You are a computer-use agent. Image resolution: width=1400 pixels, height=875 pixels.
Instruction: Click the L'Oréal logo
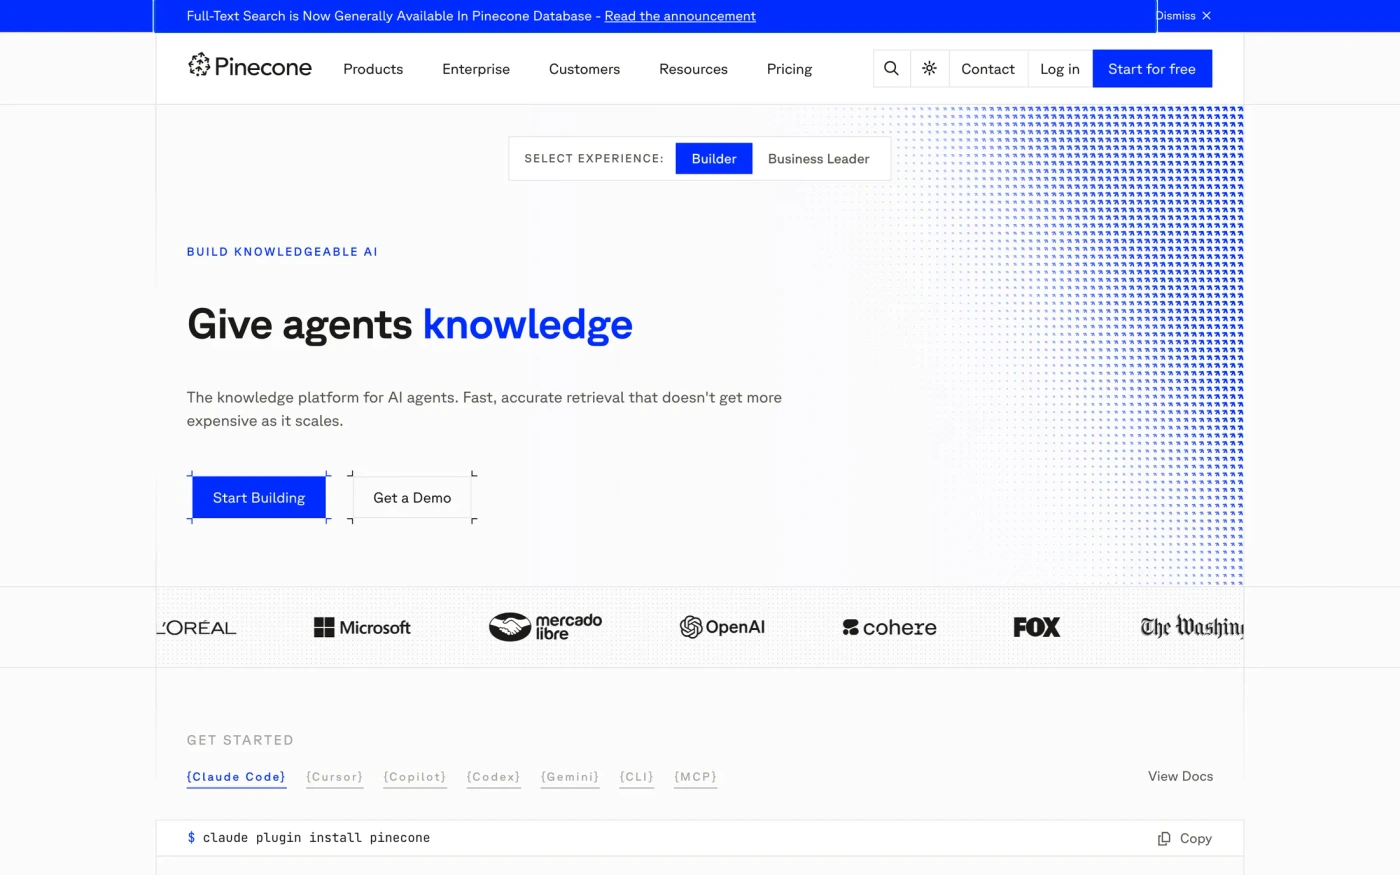[197, 627]
